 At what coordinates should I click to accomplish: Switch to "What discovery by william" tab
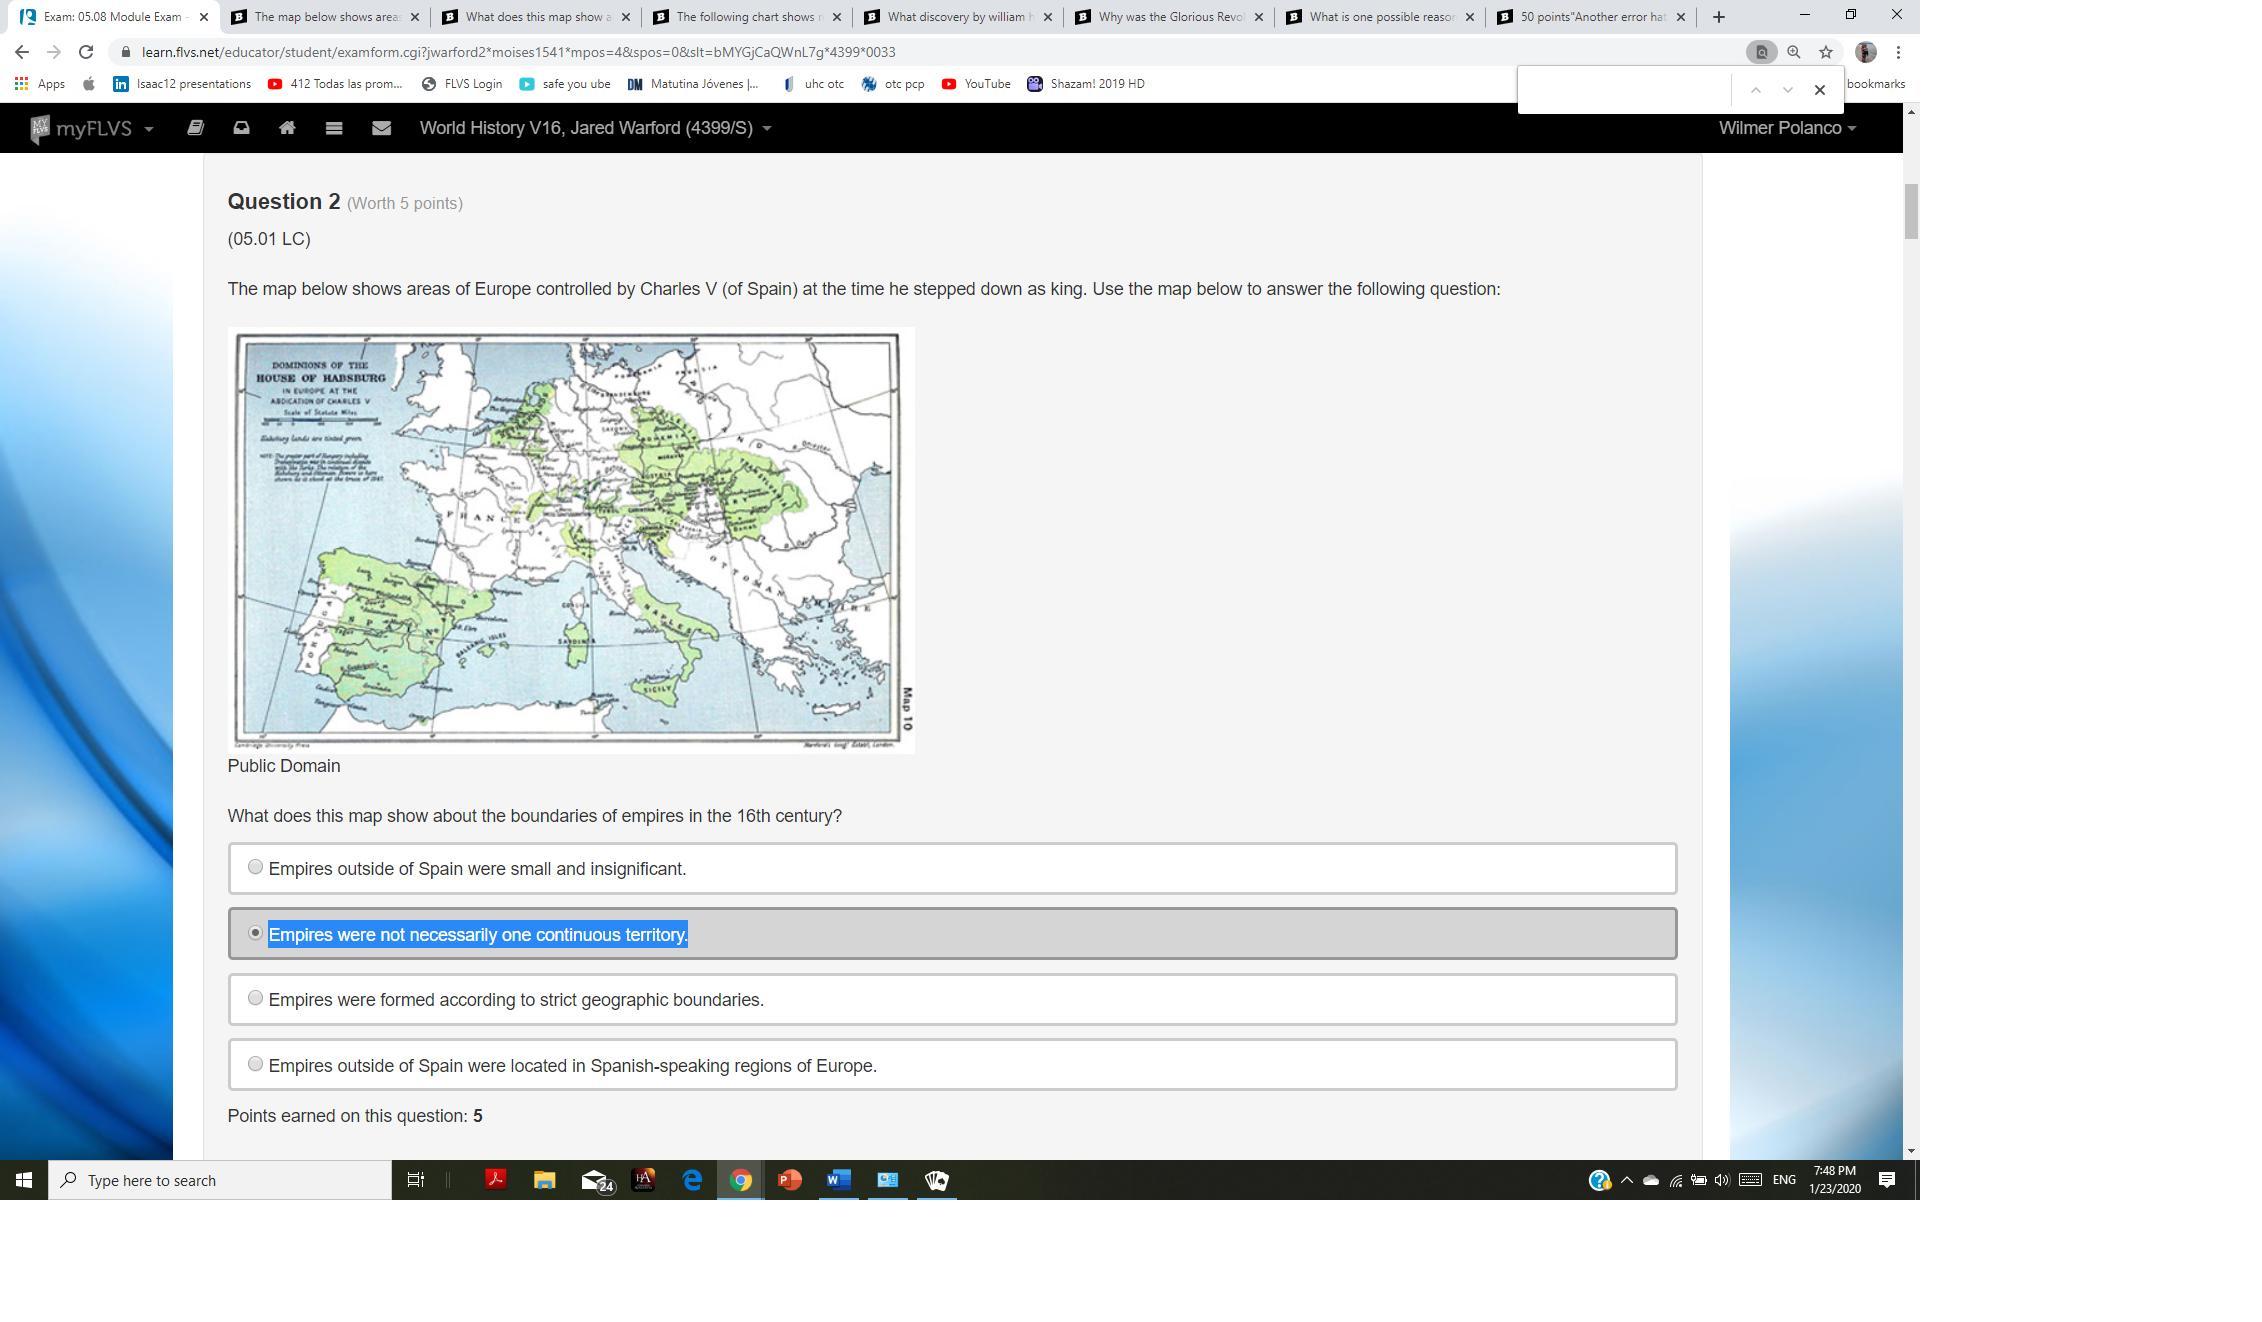pos(958,17)
